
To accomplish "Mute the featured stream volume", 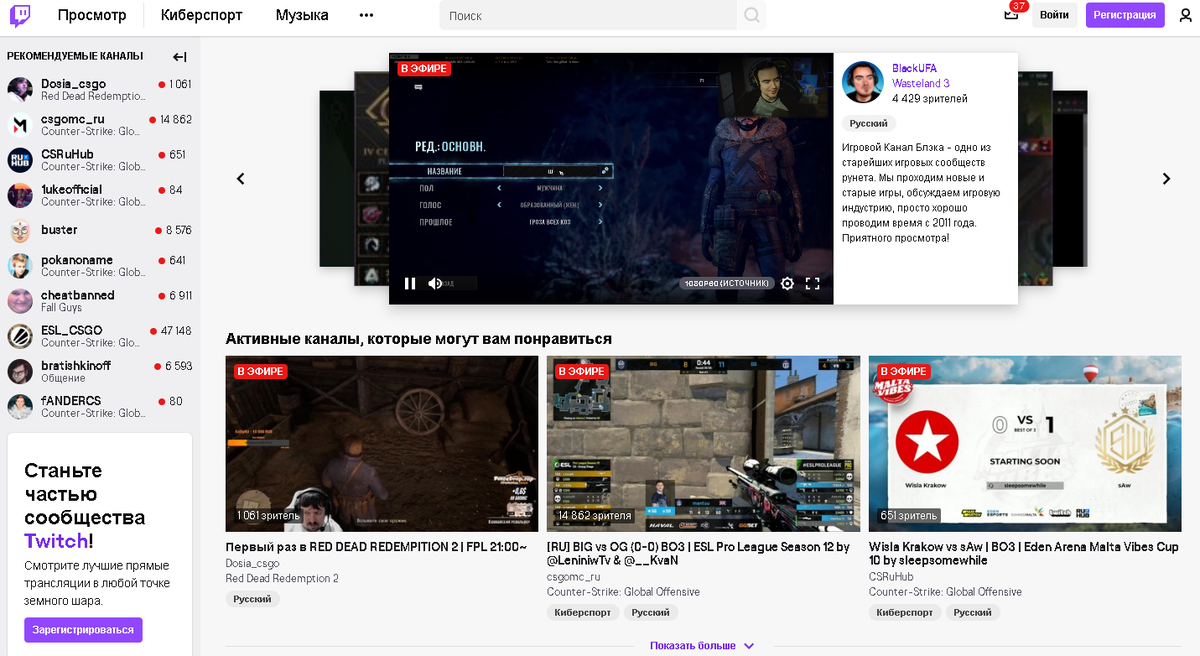I will (x=435, y=284).
